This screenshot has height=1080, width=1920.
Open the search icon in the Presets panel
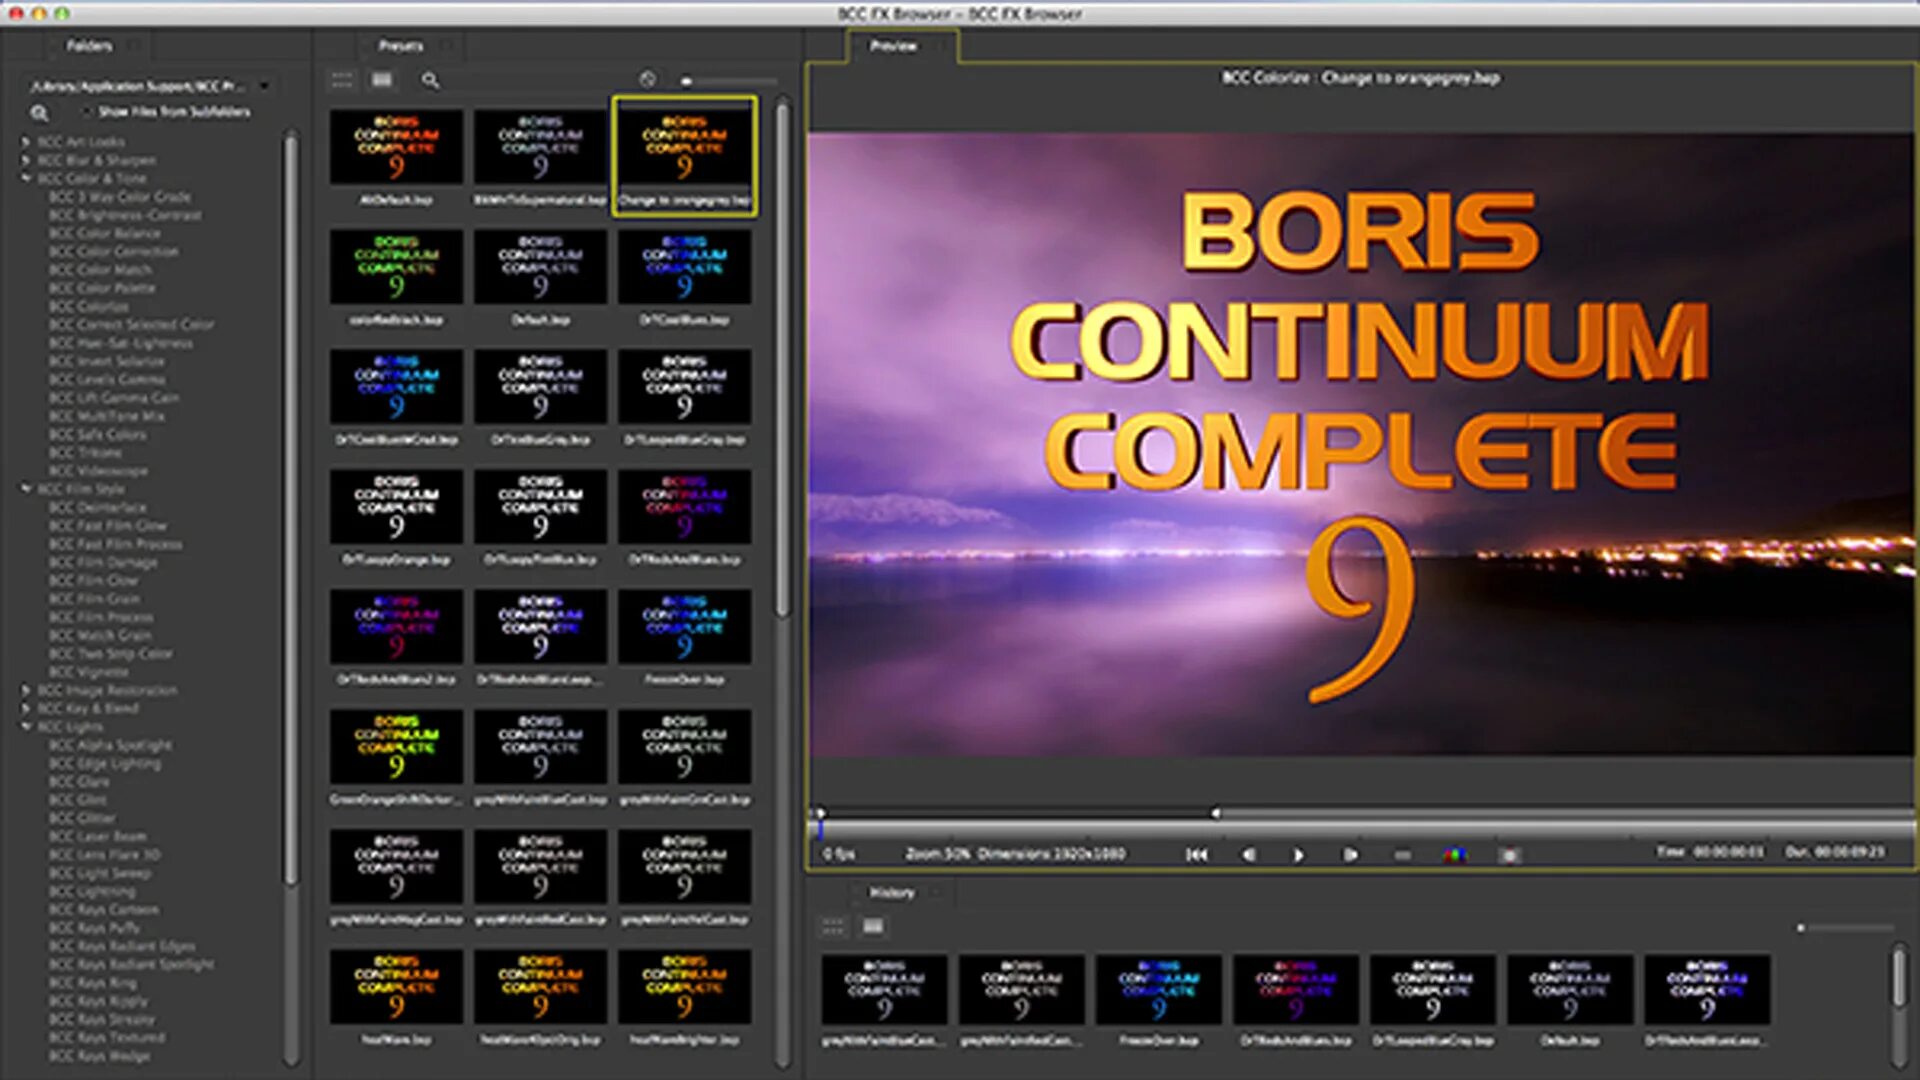(430, 80)
